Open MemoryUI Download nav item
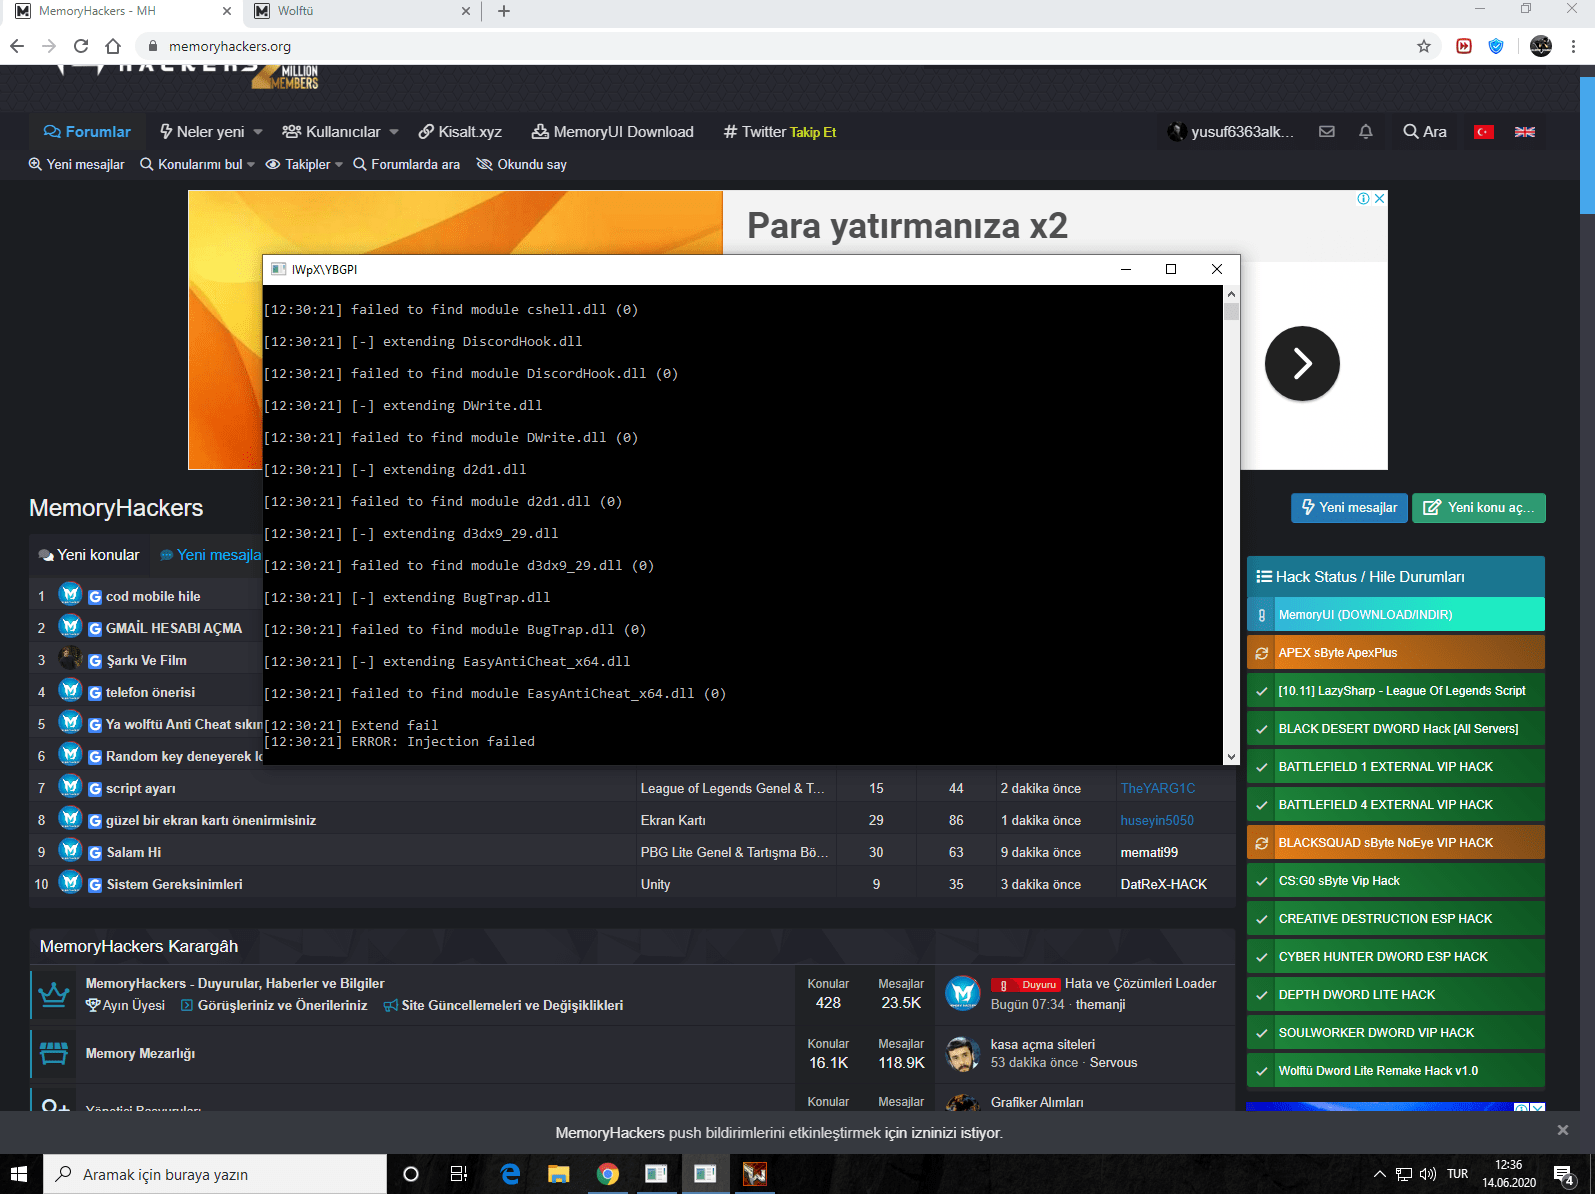 click(x=612, y=132)
